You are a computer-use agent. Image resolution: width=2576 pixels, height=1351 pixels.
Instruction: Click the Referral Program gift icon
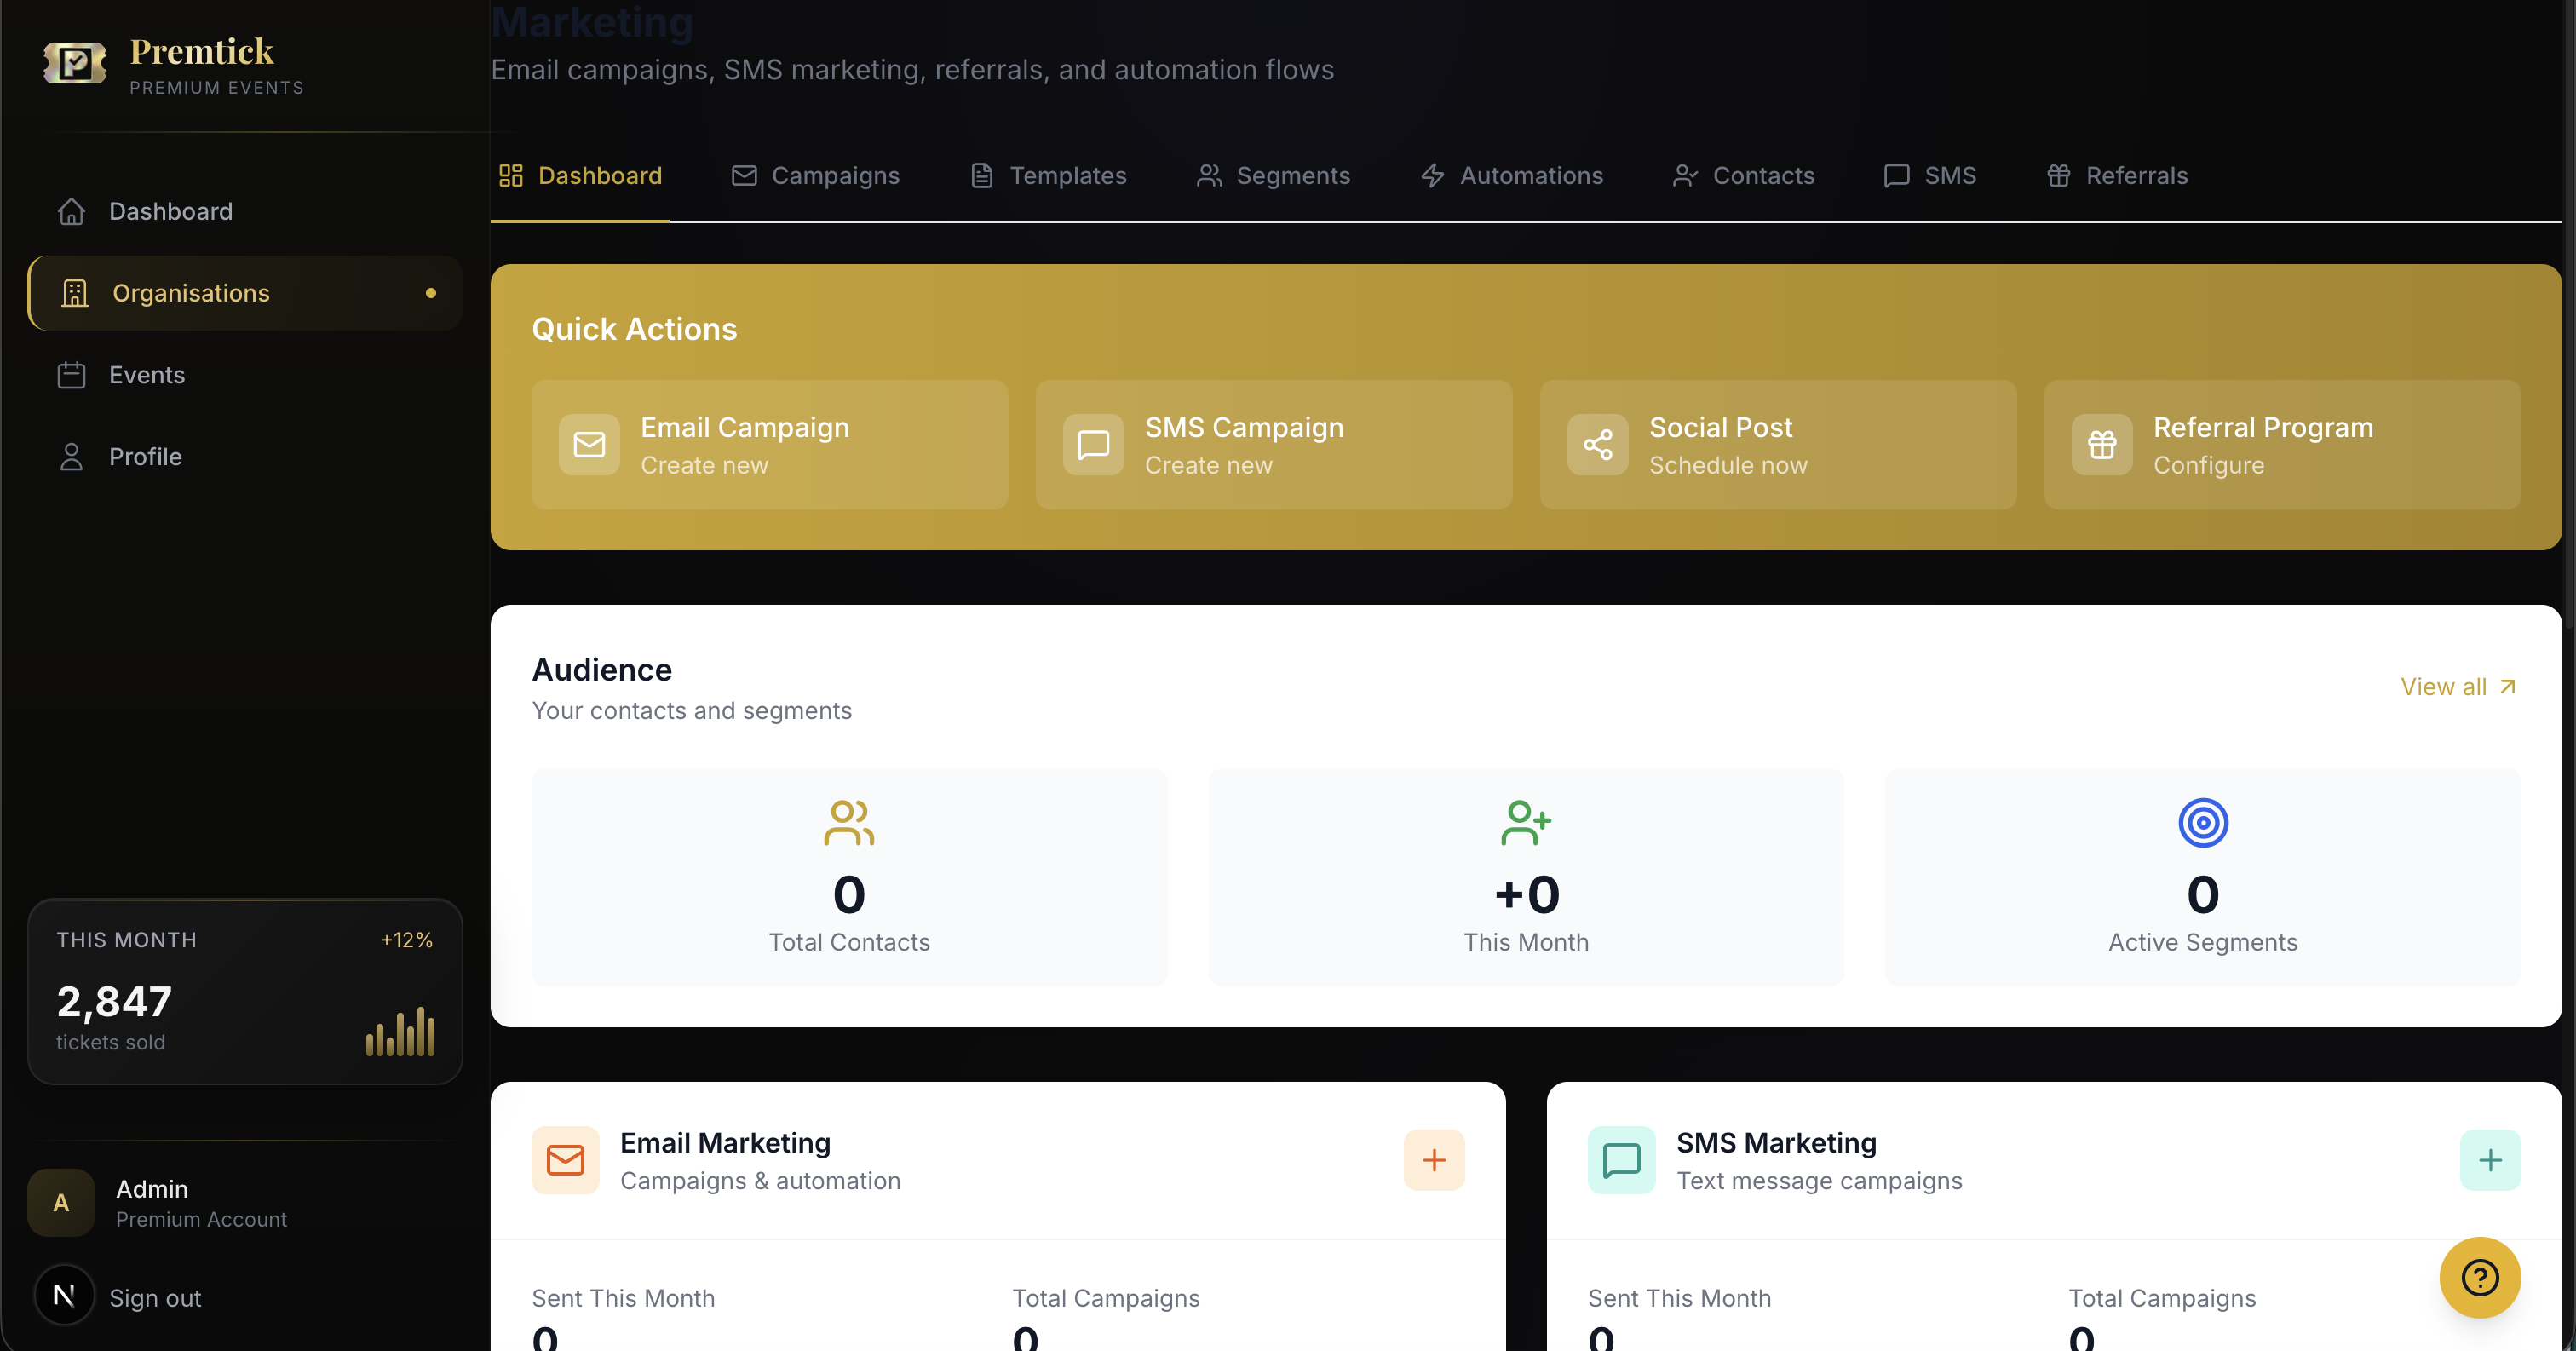[2101, 444]
